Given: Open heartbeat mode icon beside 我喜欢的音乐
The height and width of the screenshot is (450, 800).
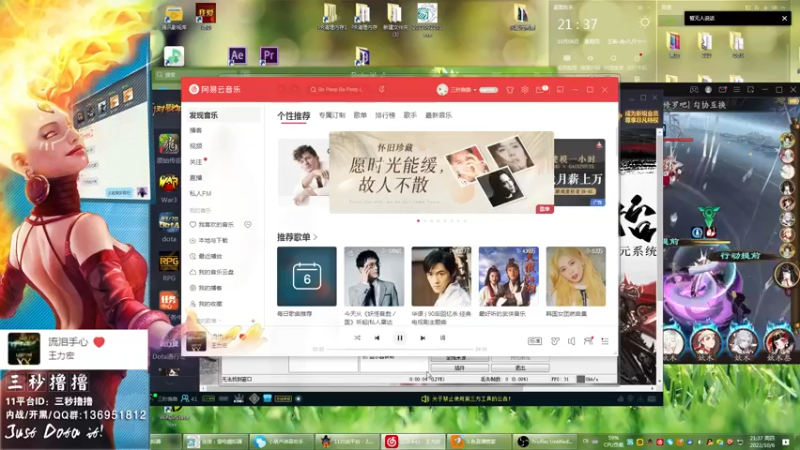Looking at the screenshot, I should point(248,224).
